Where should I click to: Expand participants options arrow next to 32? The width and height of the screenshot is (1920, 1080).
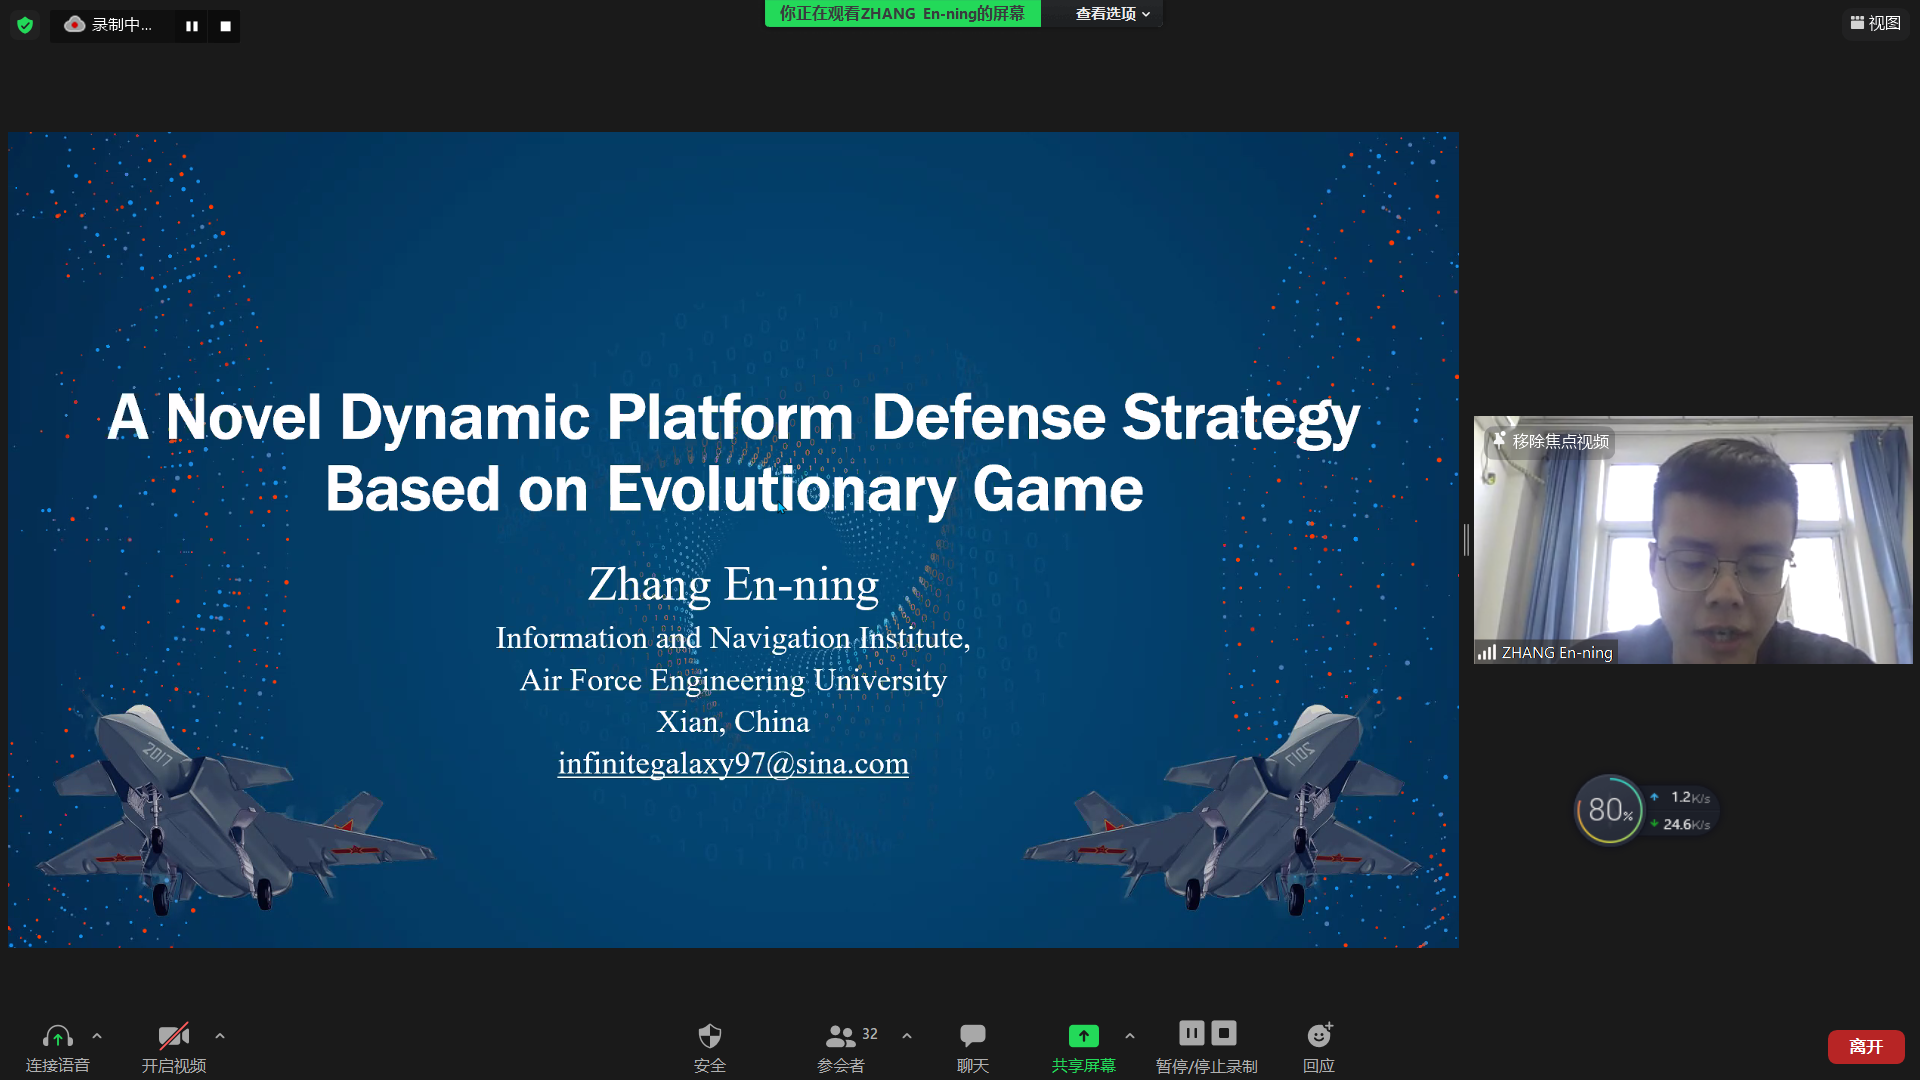907,1036
